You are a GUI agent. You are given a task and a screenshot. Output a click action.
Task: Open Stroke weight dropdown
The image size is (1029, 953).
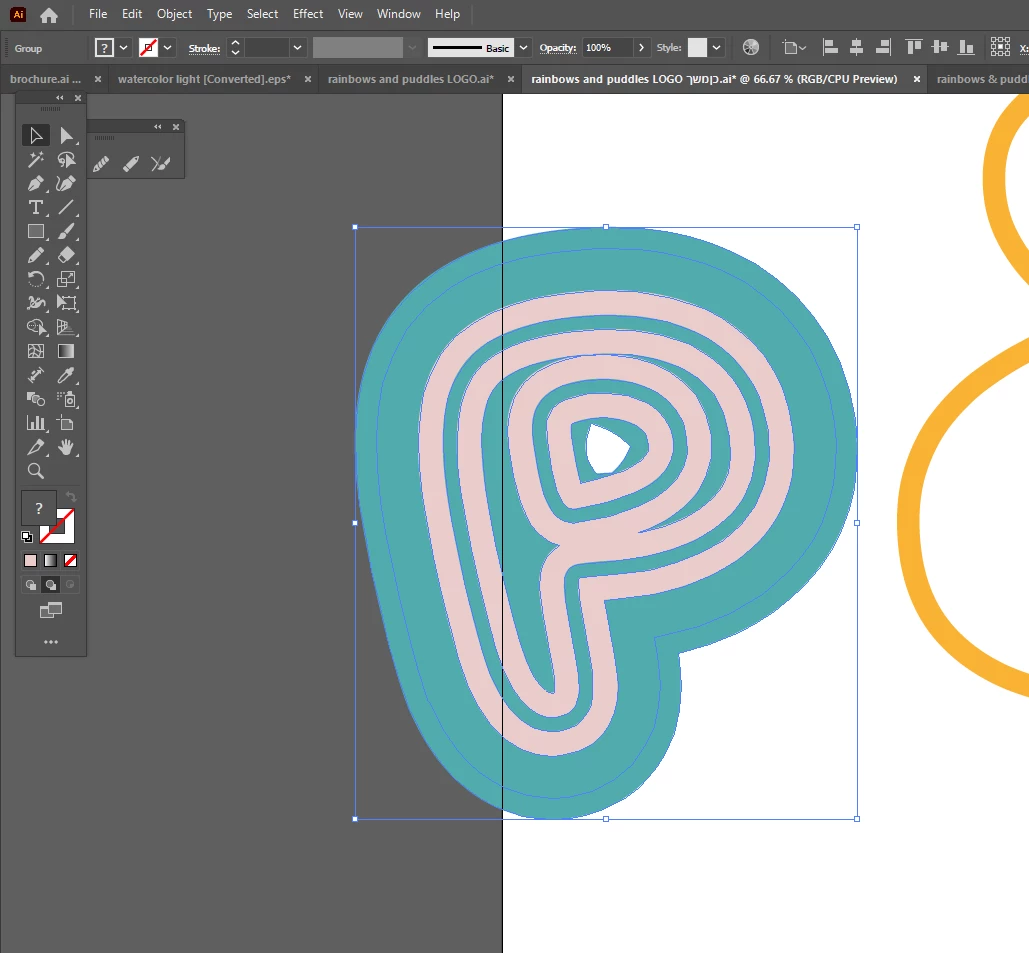coord(297,48)
